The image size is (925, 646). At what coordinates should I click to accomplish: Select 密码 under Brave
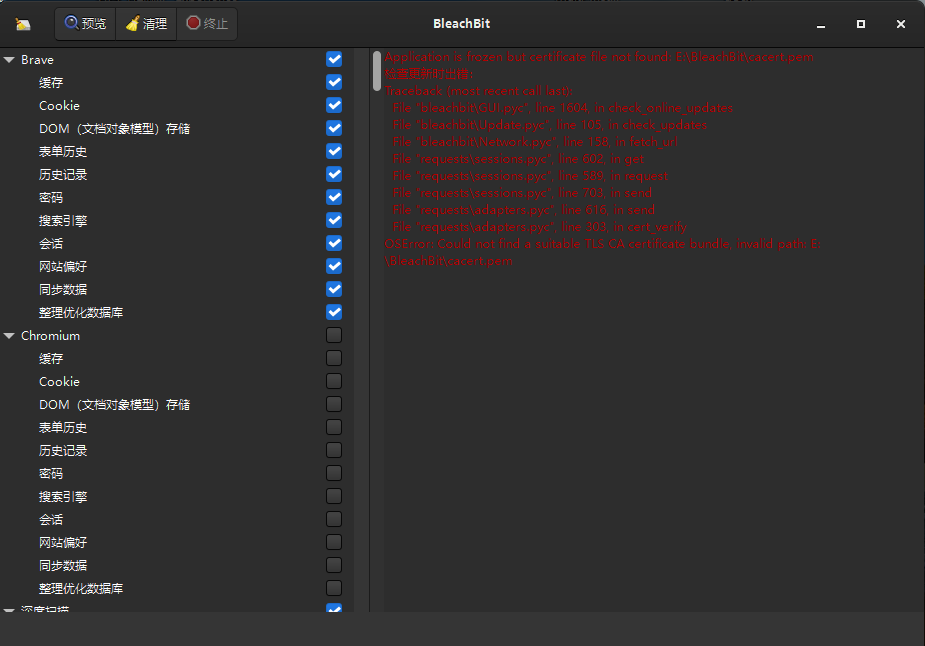click(x=51, y=198)
